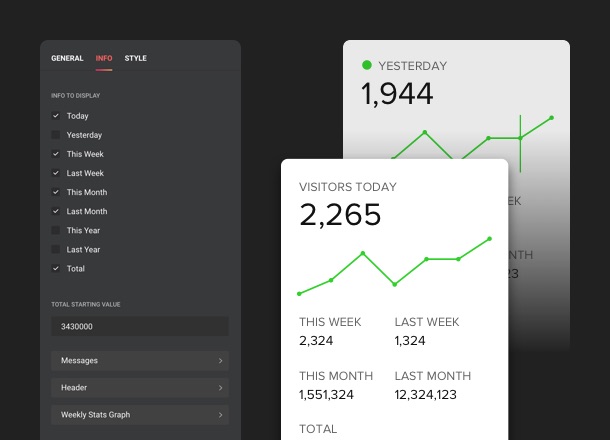The image size is (610, 440).
Task: Select the Info tab
Action: (104, 58)
